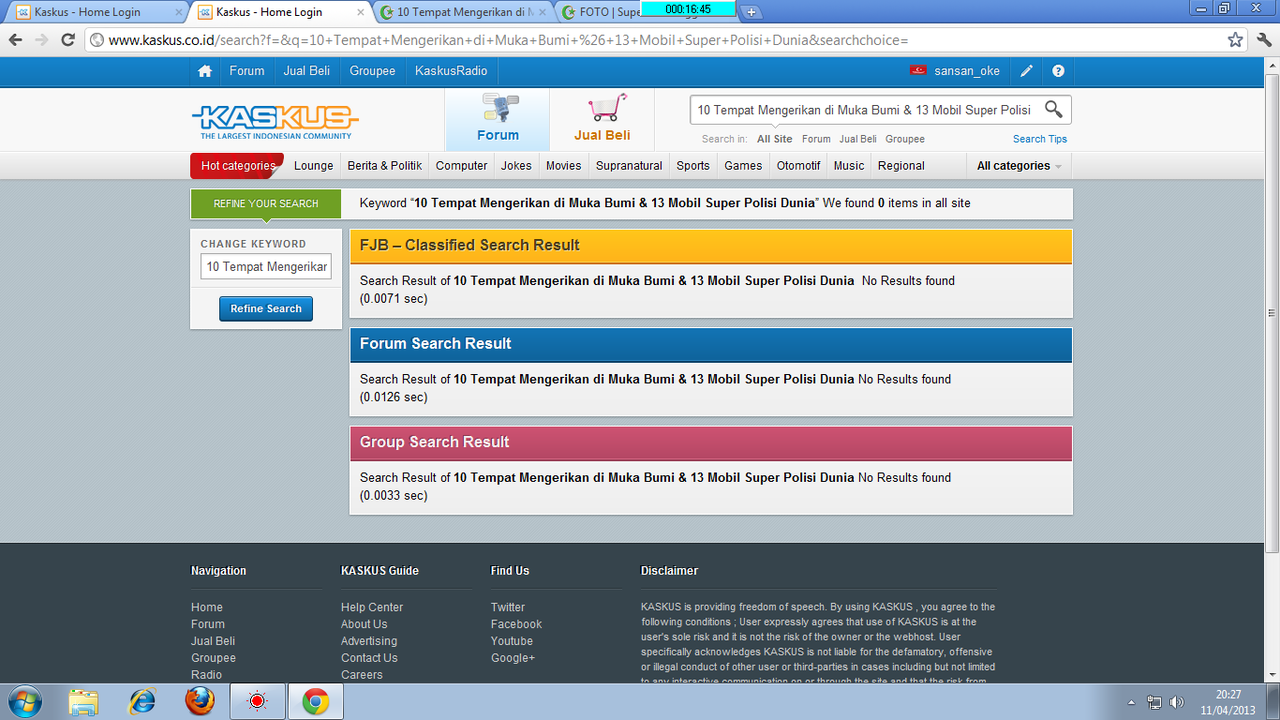This screenshot has width=1280, height=720.
Task: Show hidden system tray icons
Action: point(1131,702)
